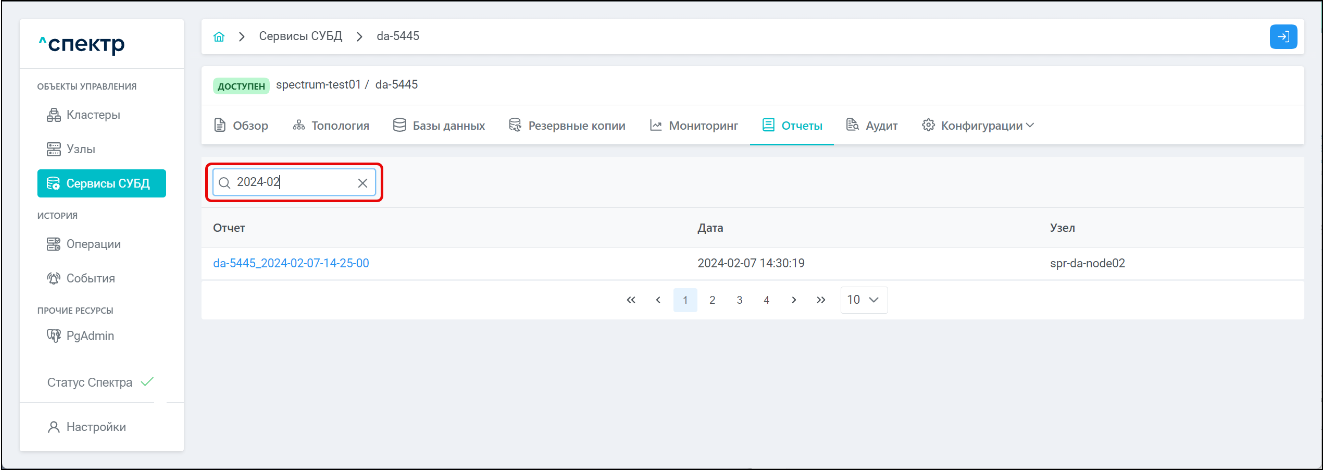Open the page size dropdown showing 10

864,300
